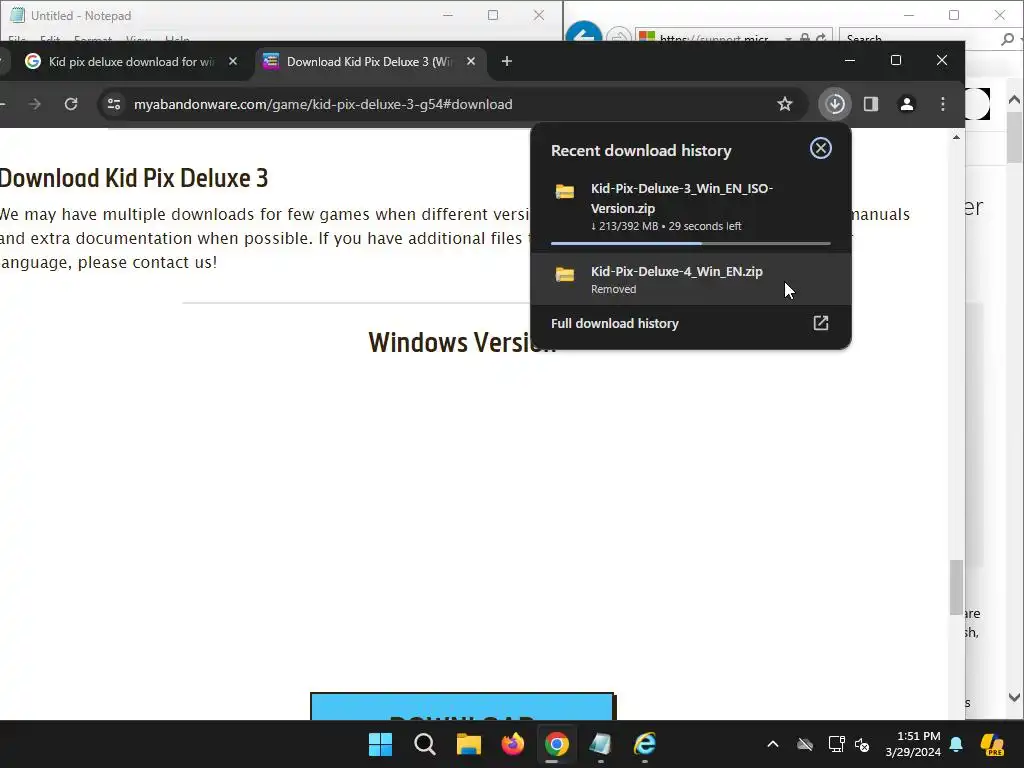Viewport: 1024px width, 768px height.
Task: Click the open-in-new-tab icon for download history
Action: point(820,323)
